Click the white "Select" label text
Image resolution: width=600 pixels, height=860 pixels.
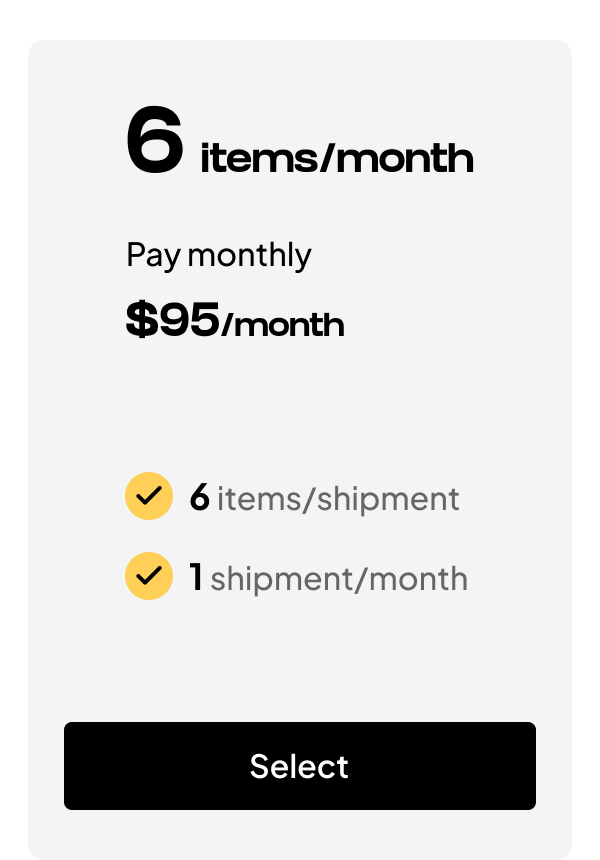coord(299,766)
